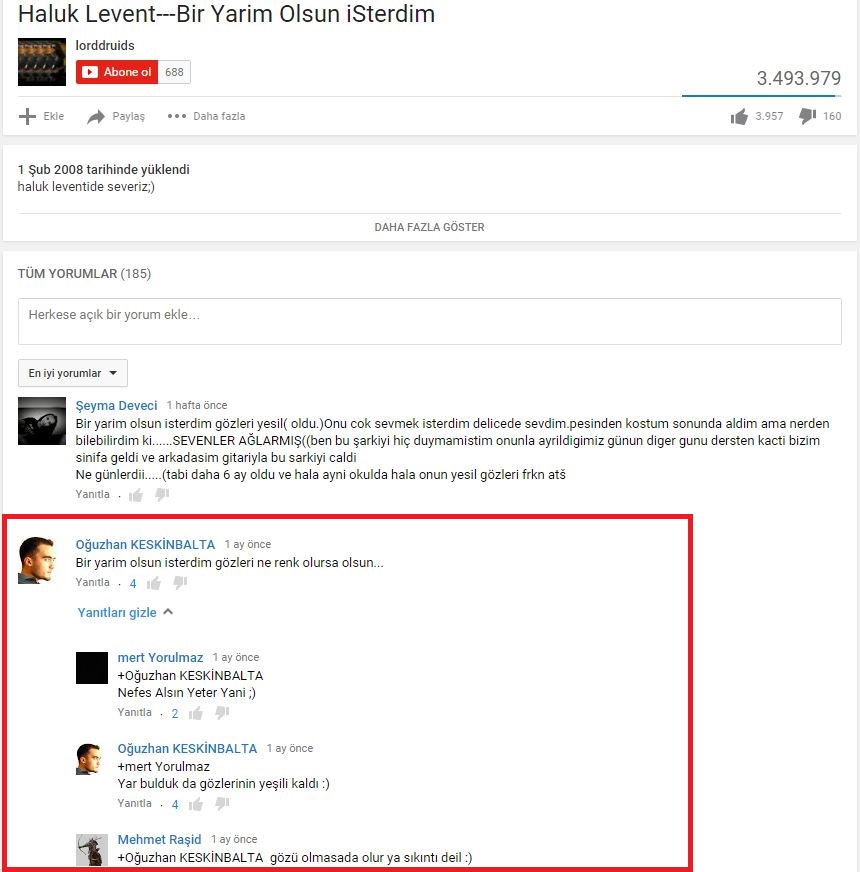Thumbs down Şeyma Deveci's comment

point(162,494)
